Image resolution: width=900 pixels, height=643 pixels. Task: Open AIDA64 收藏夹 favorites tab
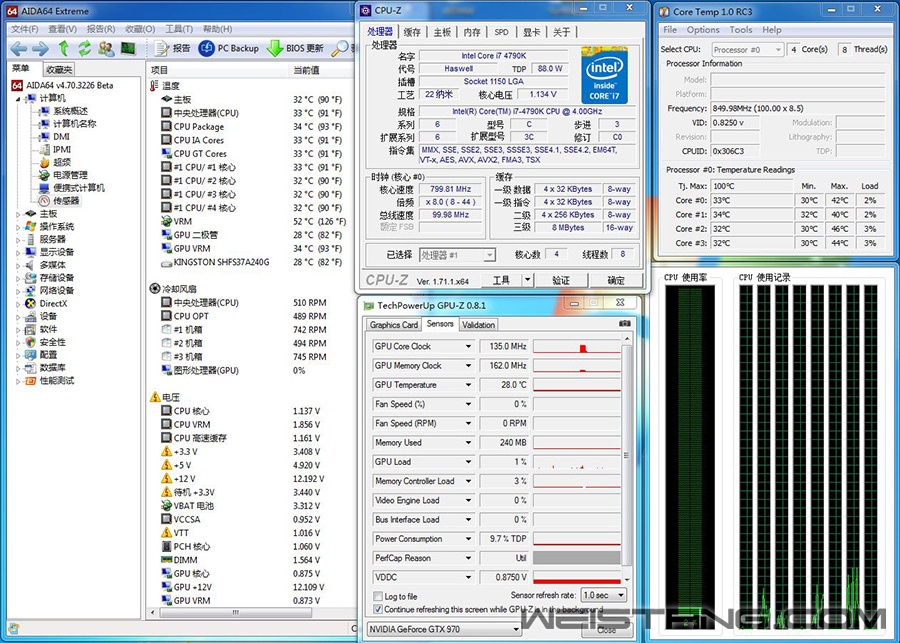(59, 69)
